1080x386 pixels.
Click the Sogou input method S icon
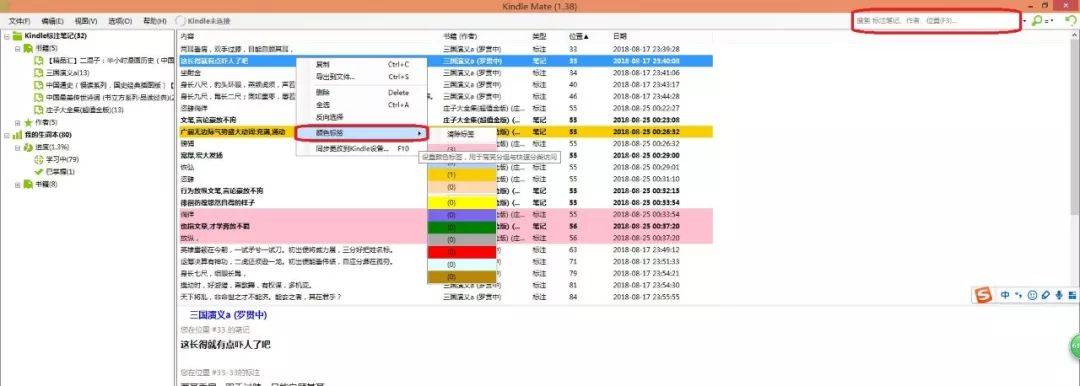click(984, 295)
